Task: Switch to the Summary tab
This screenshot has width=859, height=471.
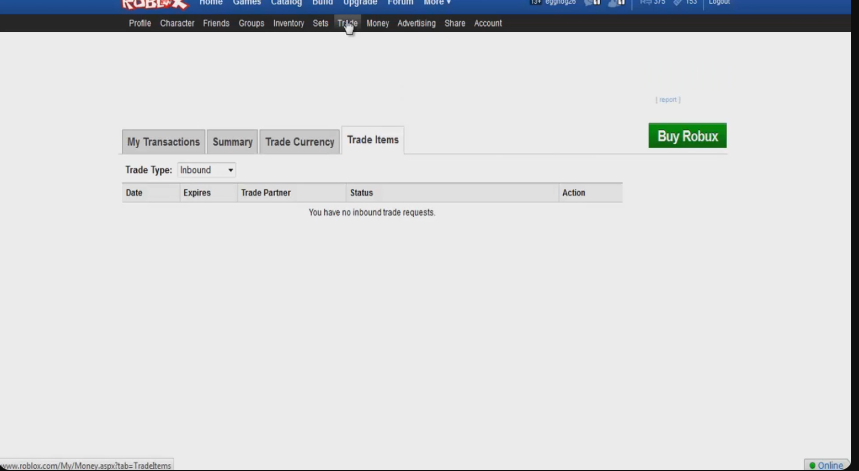Action: coord(232,142)
